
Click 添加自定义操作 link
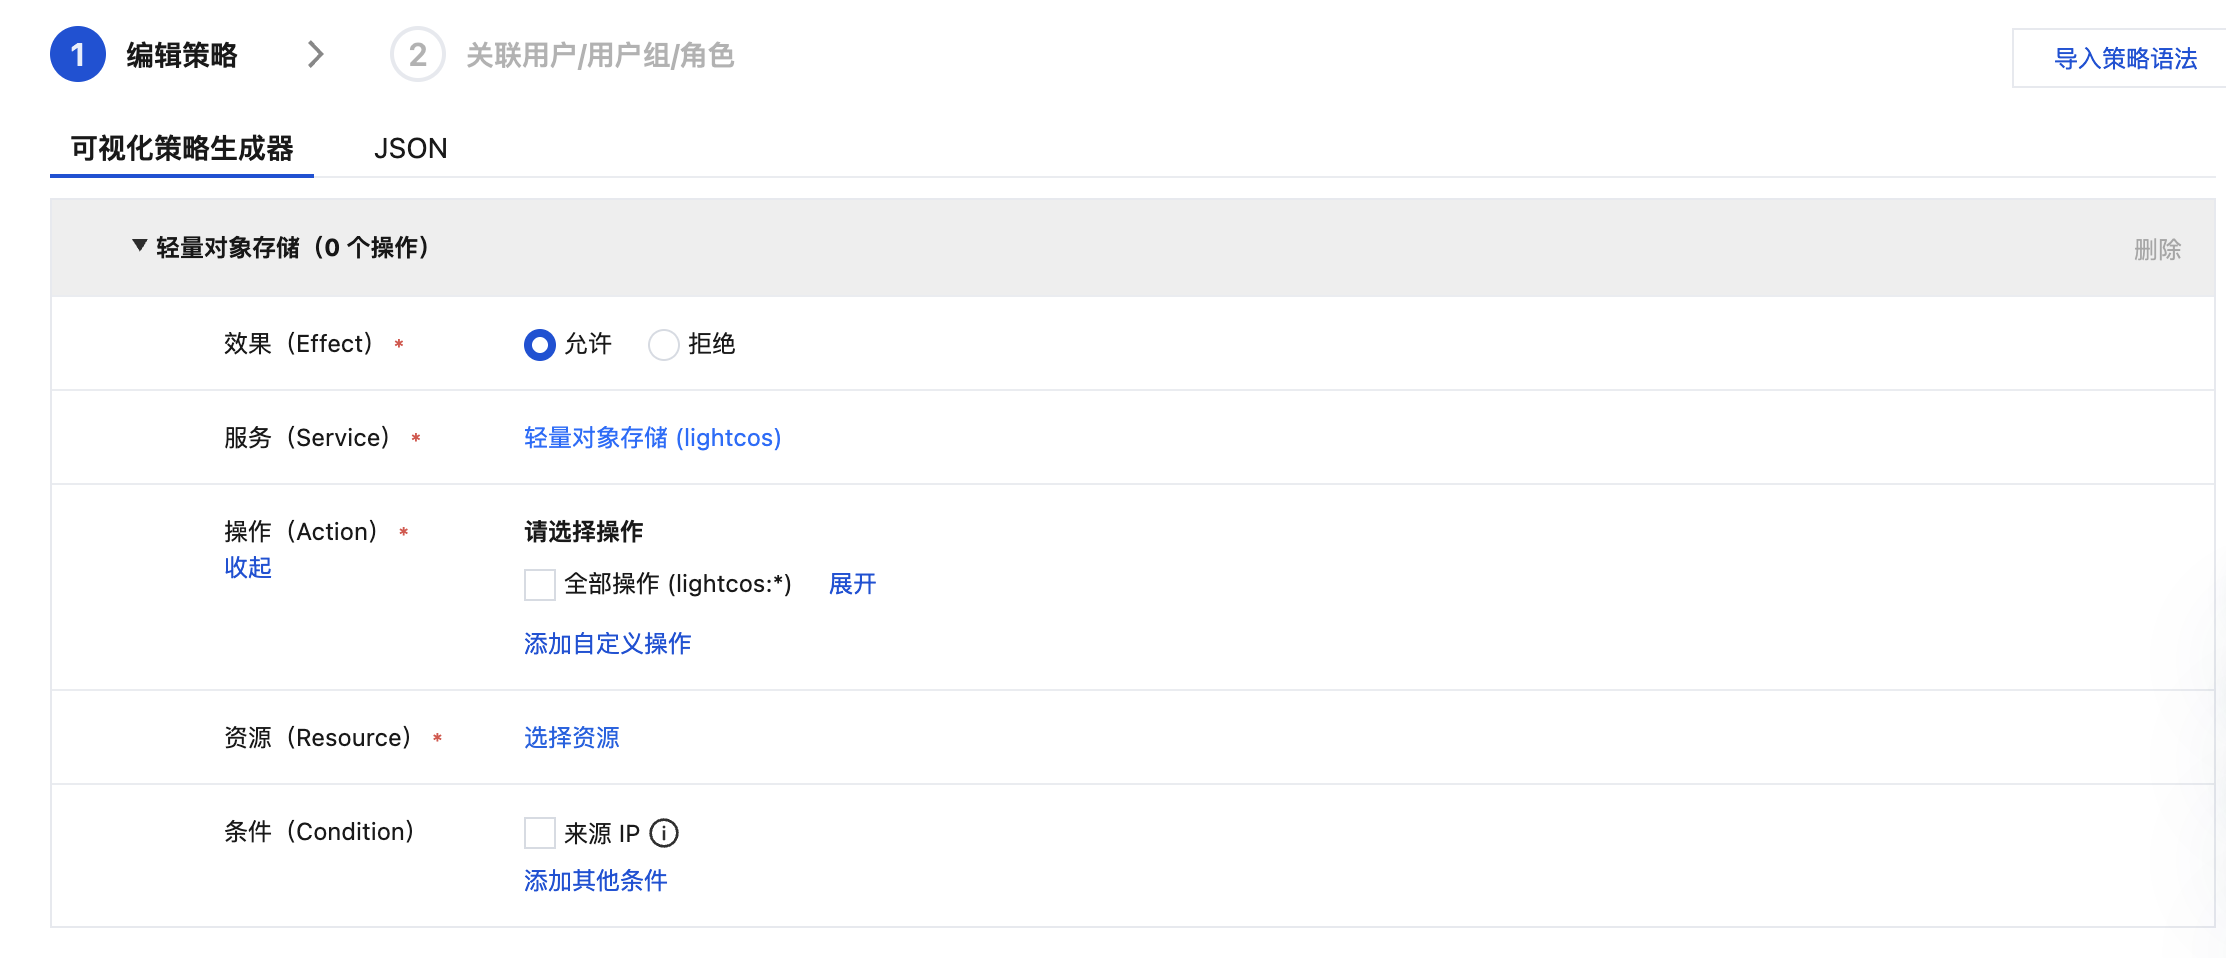(607, 644)
